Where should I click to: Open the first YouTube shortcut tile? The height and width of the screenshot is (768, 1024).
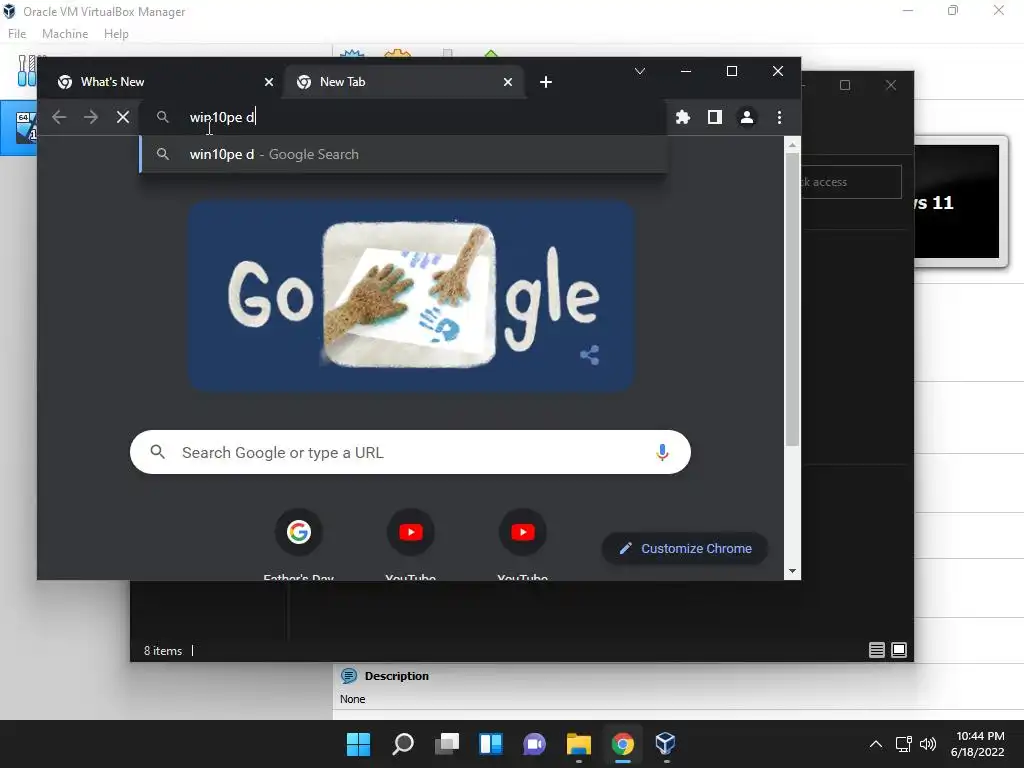411,542
